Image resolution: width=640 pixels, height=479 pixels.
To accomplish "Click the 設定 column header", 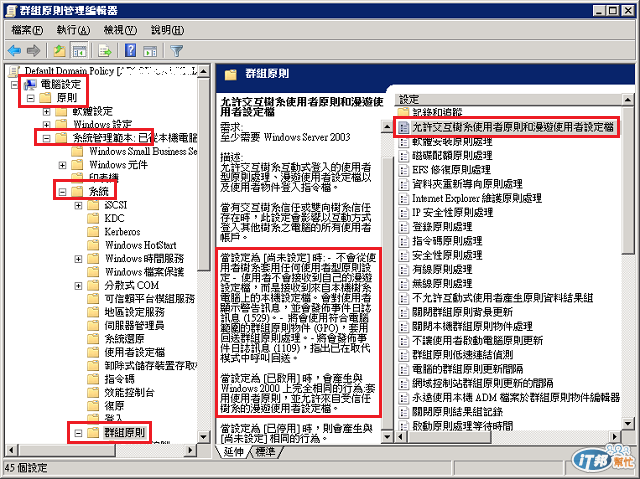I will [x=509, y=100].
